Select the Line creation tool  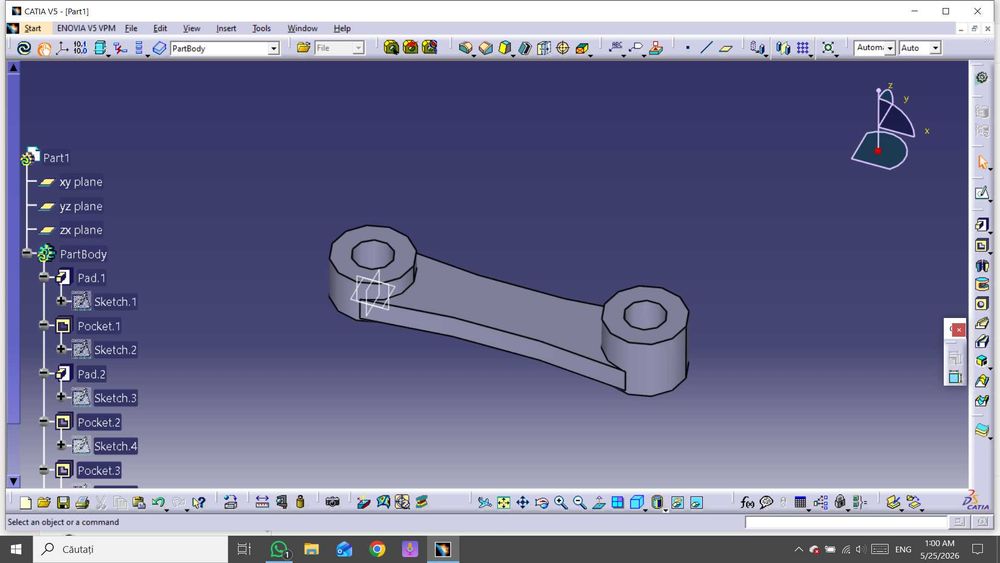point(706,48)
